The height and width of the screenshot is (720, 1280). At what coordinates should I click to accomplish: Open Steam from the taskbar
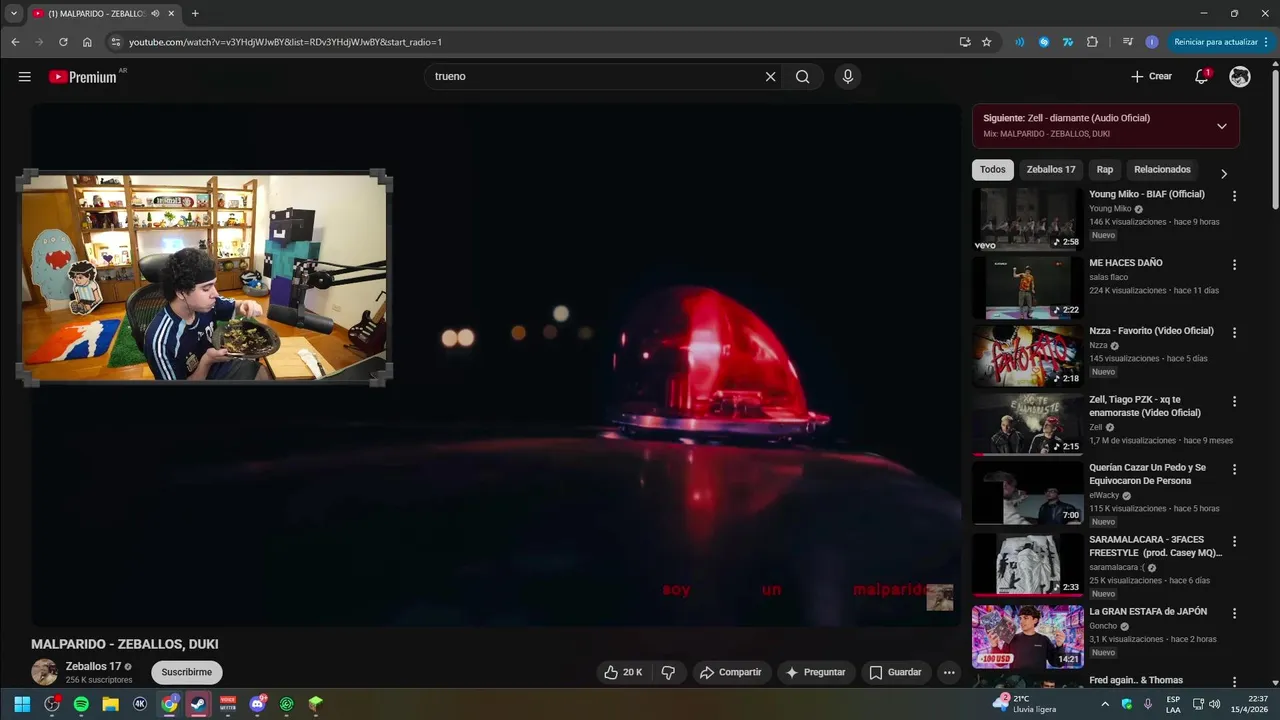[198, 704]
